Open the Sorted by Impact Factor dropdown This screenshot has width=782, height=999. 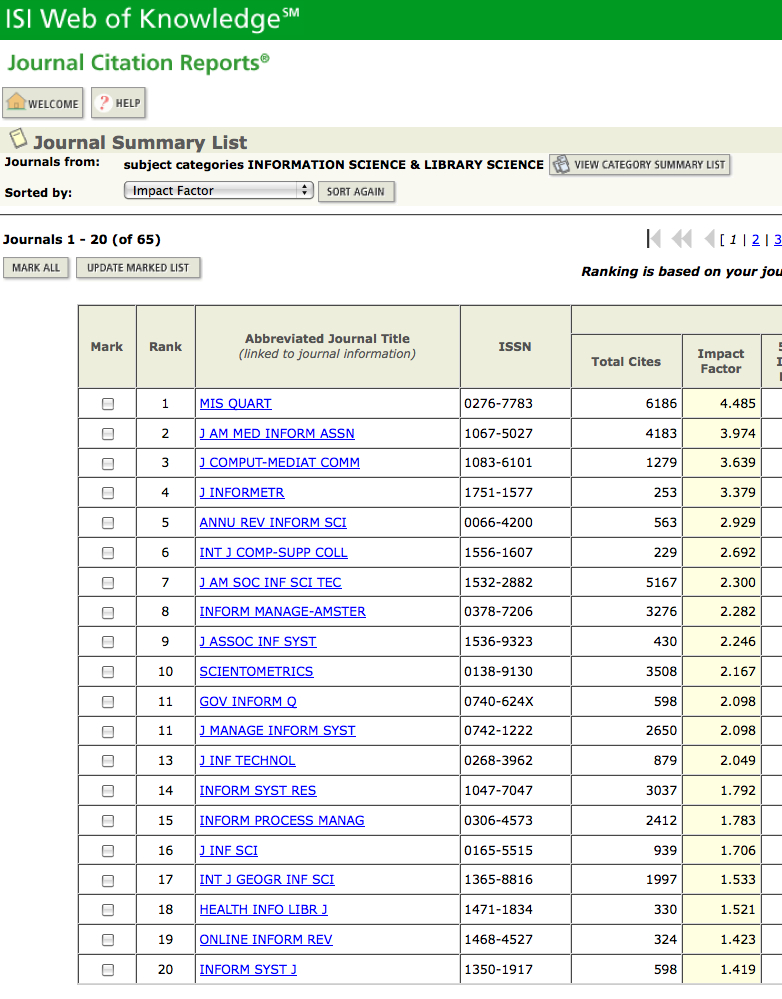218,190
